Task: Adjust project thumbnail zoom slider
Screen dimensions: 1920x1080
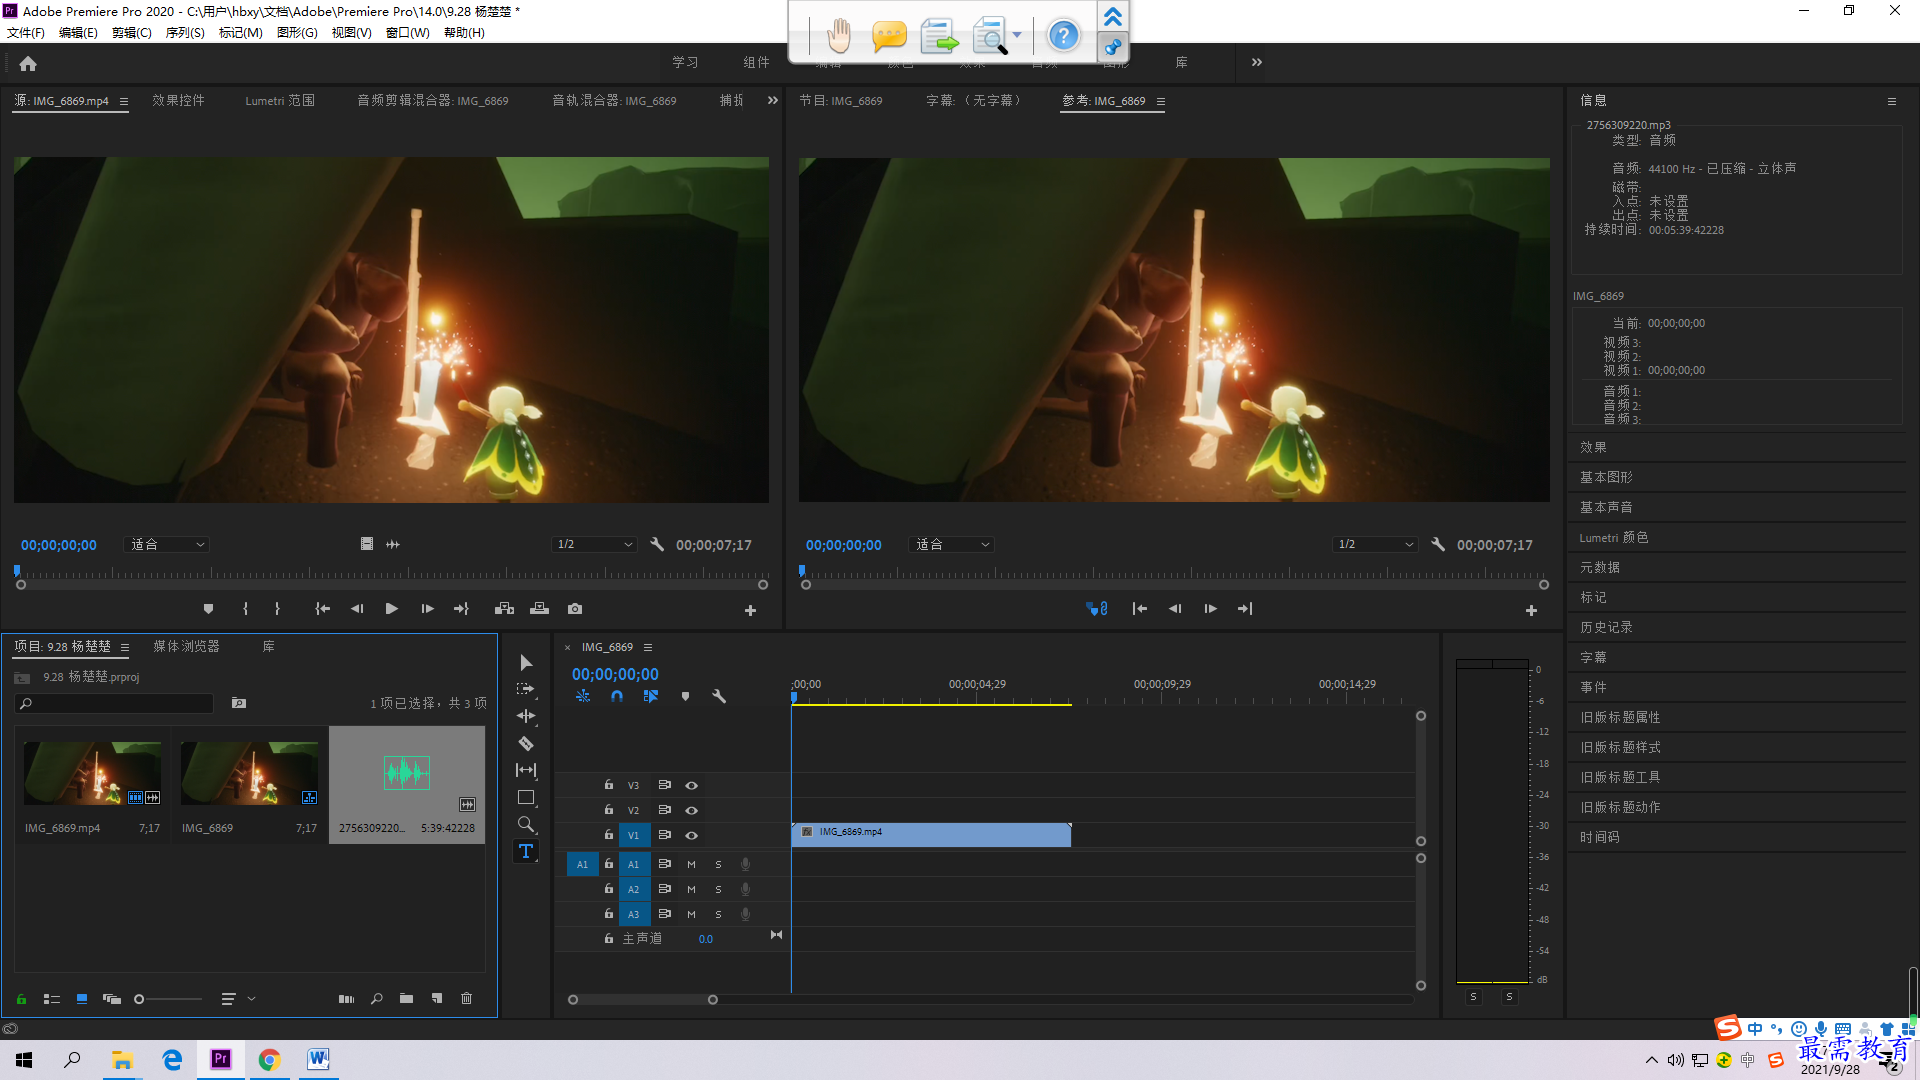Action: pyautogui.click(x=139, y=999)
